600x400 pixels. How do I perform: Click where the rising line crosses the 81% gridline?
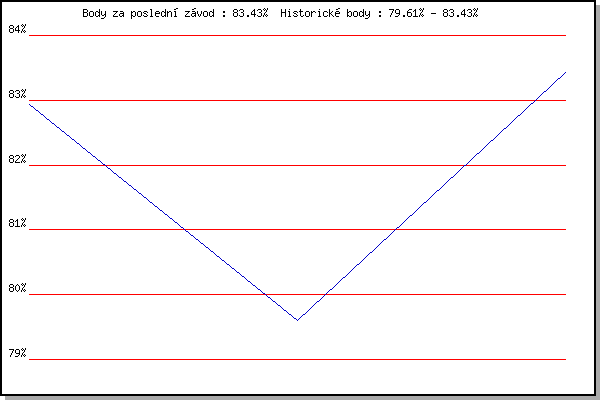[398, 229]
